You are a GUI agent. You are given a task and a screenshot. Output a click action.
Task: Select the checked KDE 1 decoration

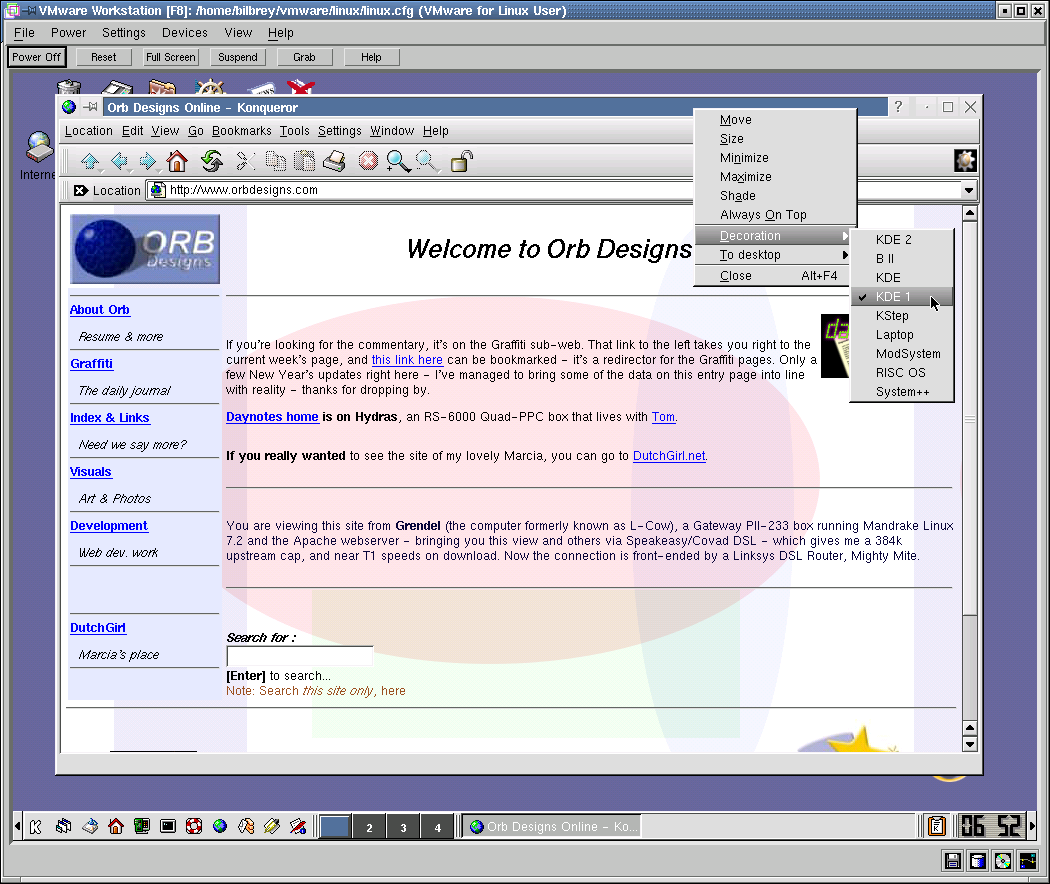tap(893, 297)
